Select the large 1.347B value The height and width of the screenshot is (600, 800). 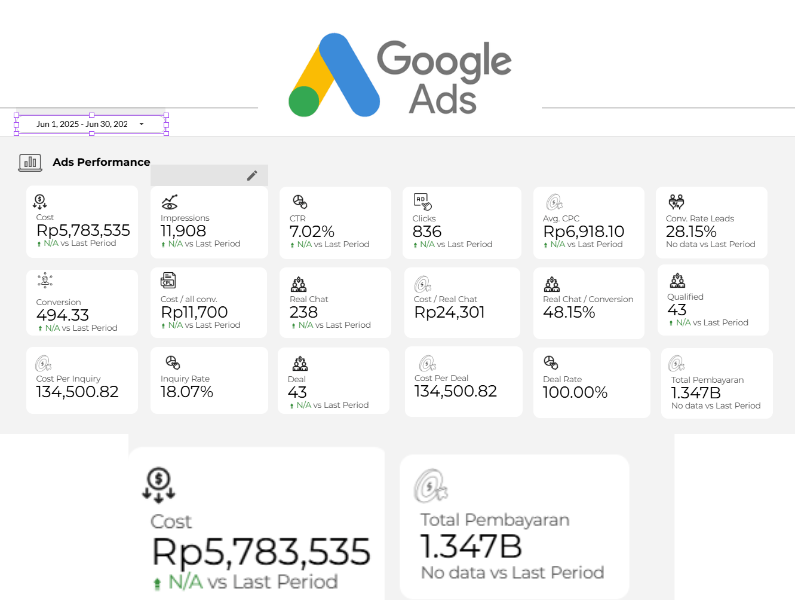[x=471, y=546]
